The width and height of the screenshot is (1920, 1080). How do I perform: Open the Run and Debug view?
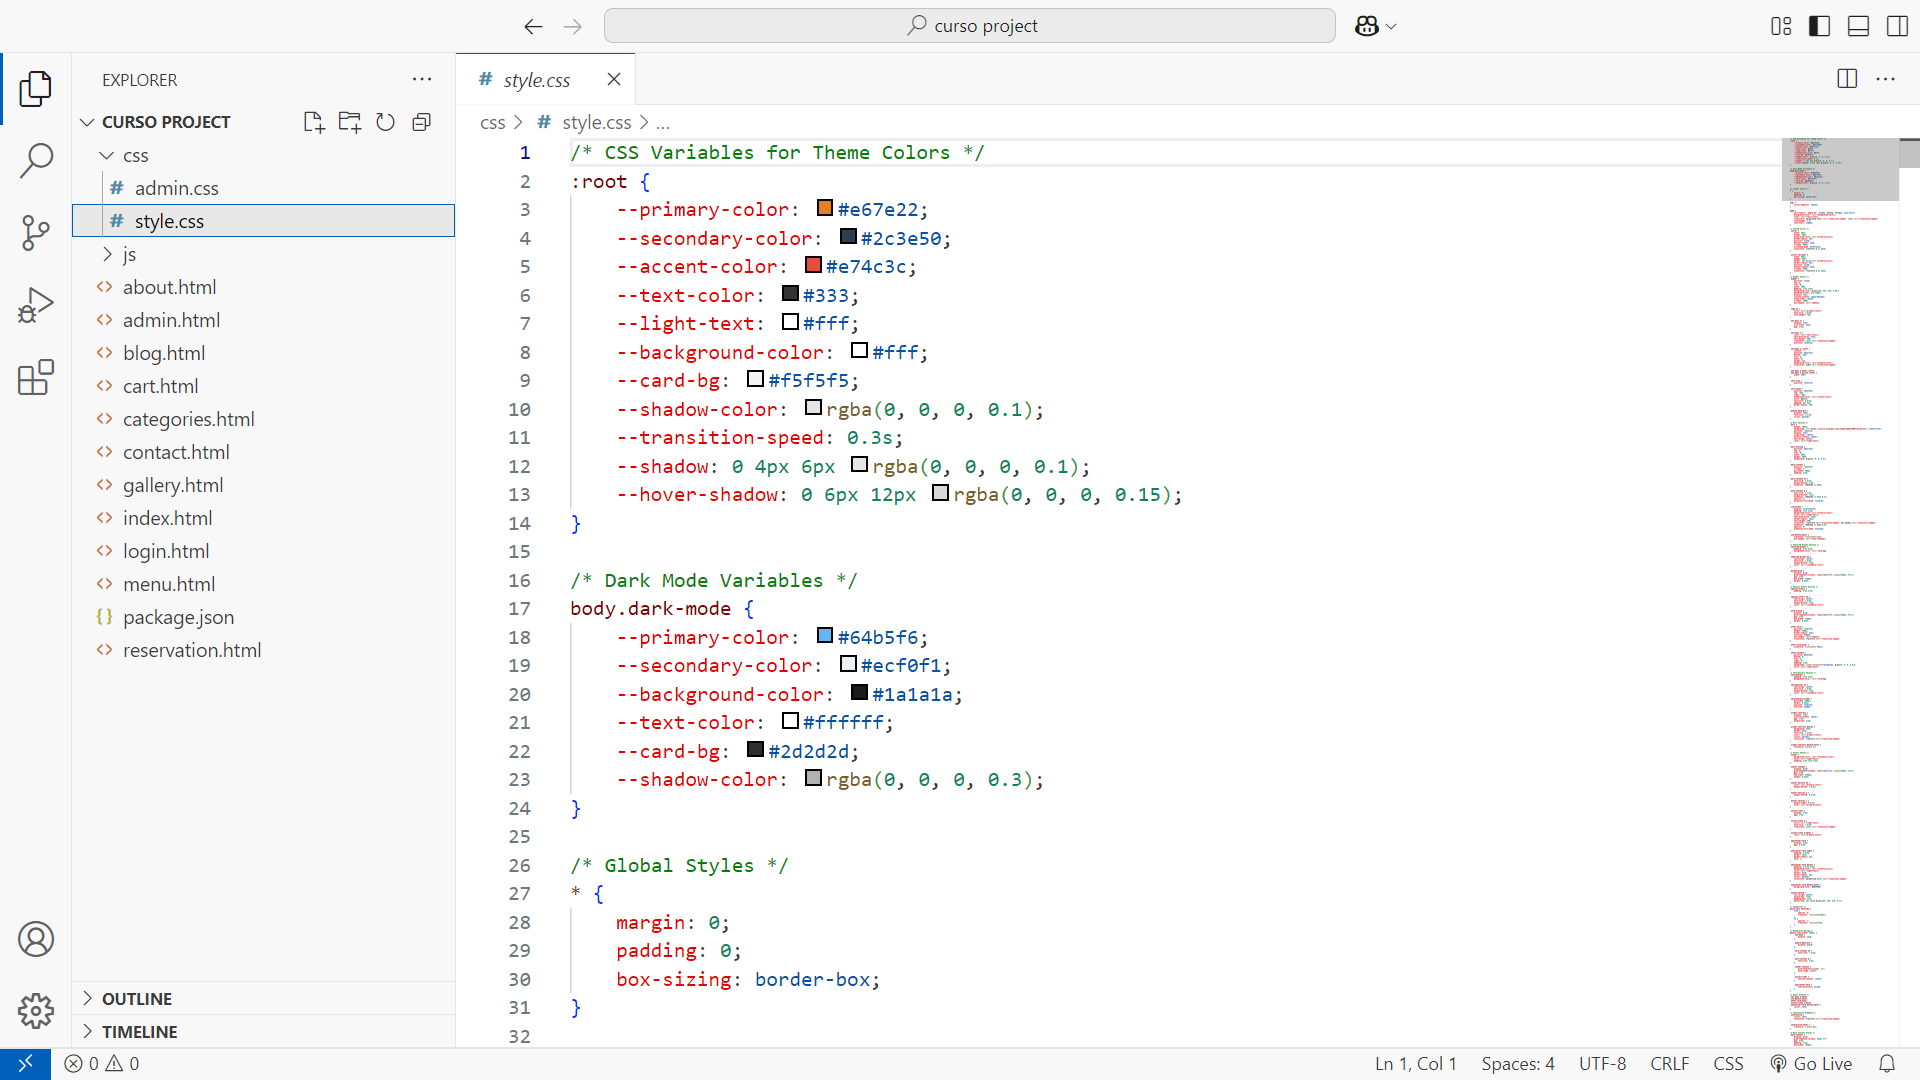[36, 305]
